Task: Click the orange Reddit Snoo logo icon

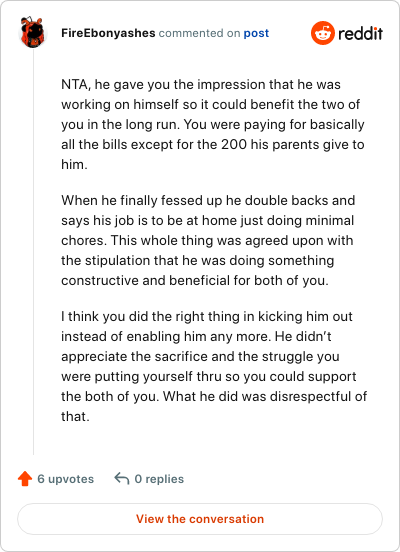Action: (x=323, y=33)
